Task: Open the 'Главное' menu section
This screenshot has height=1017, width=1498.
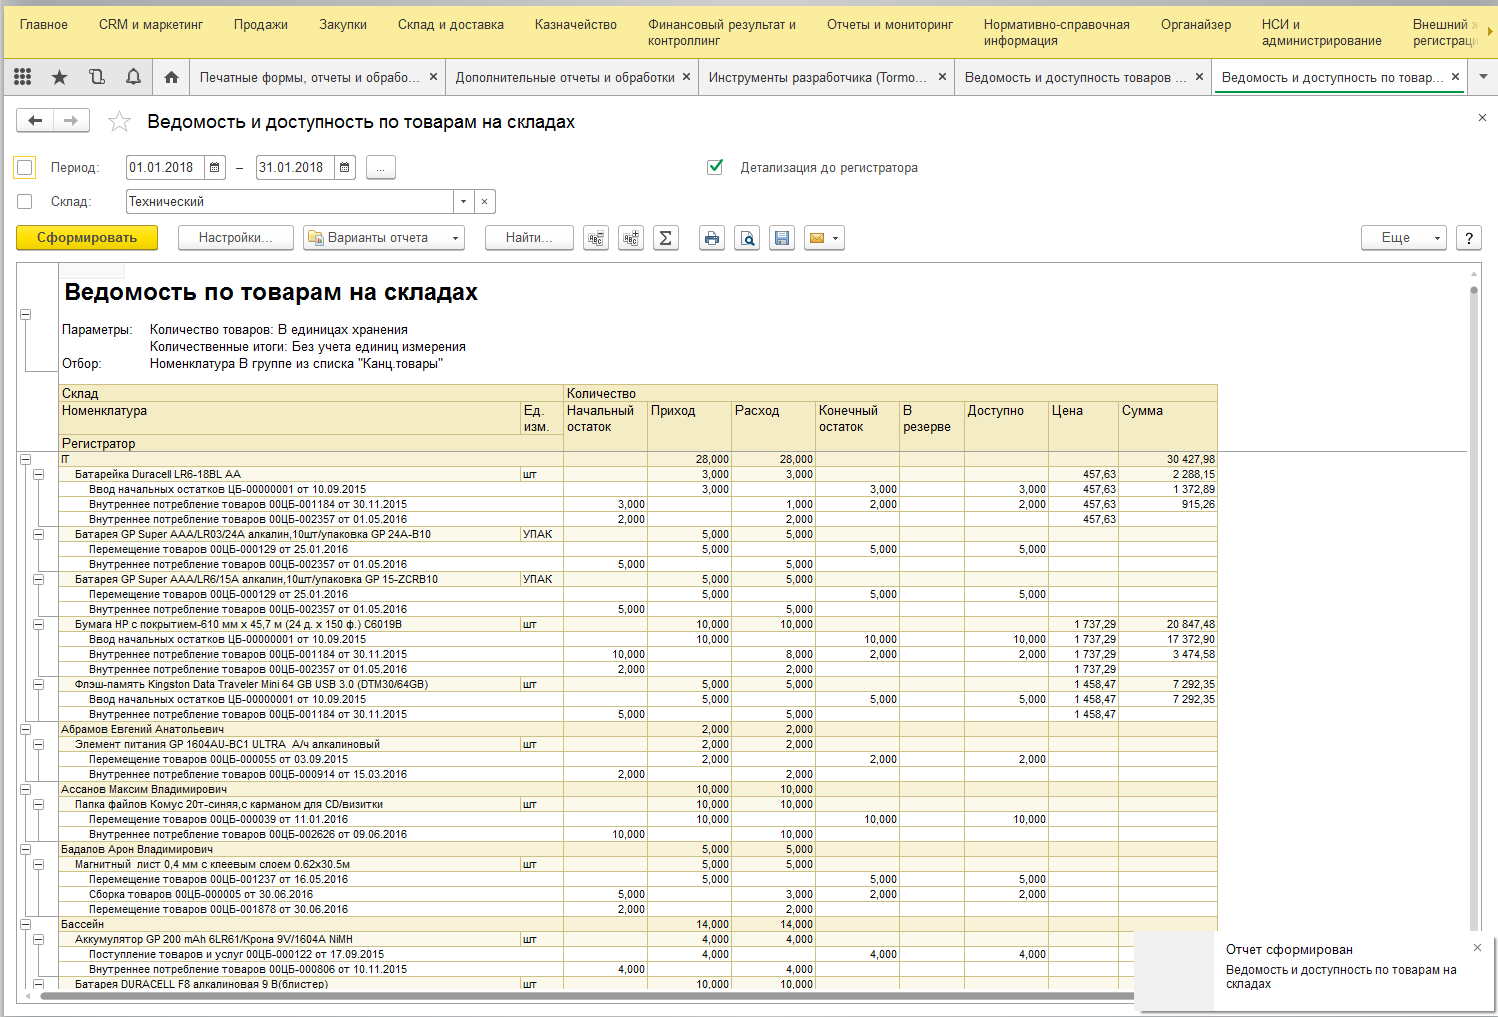Action: (x=44, y=24)
